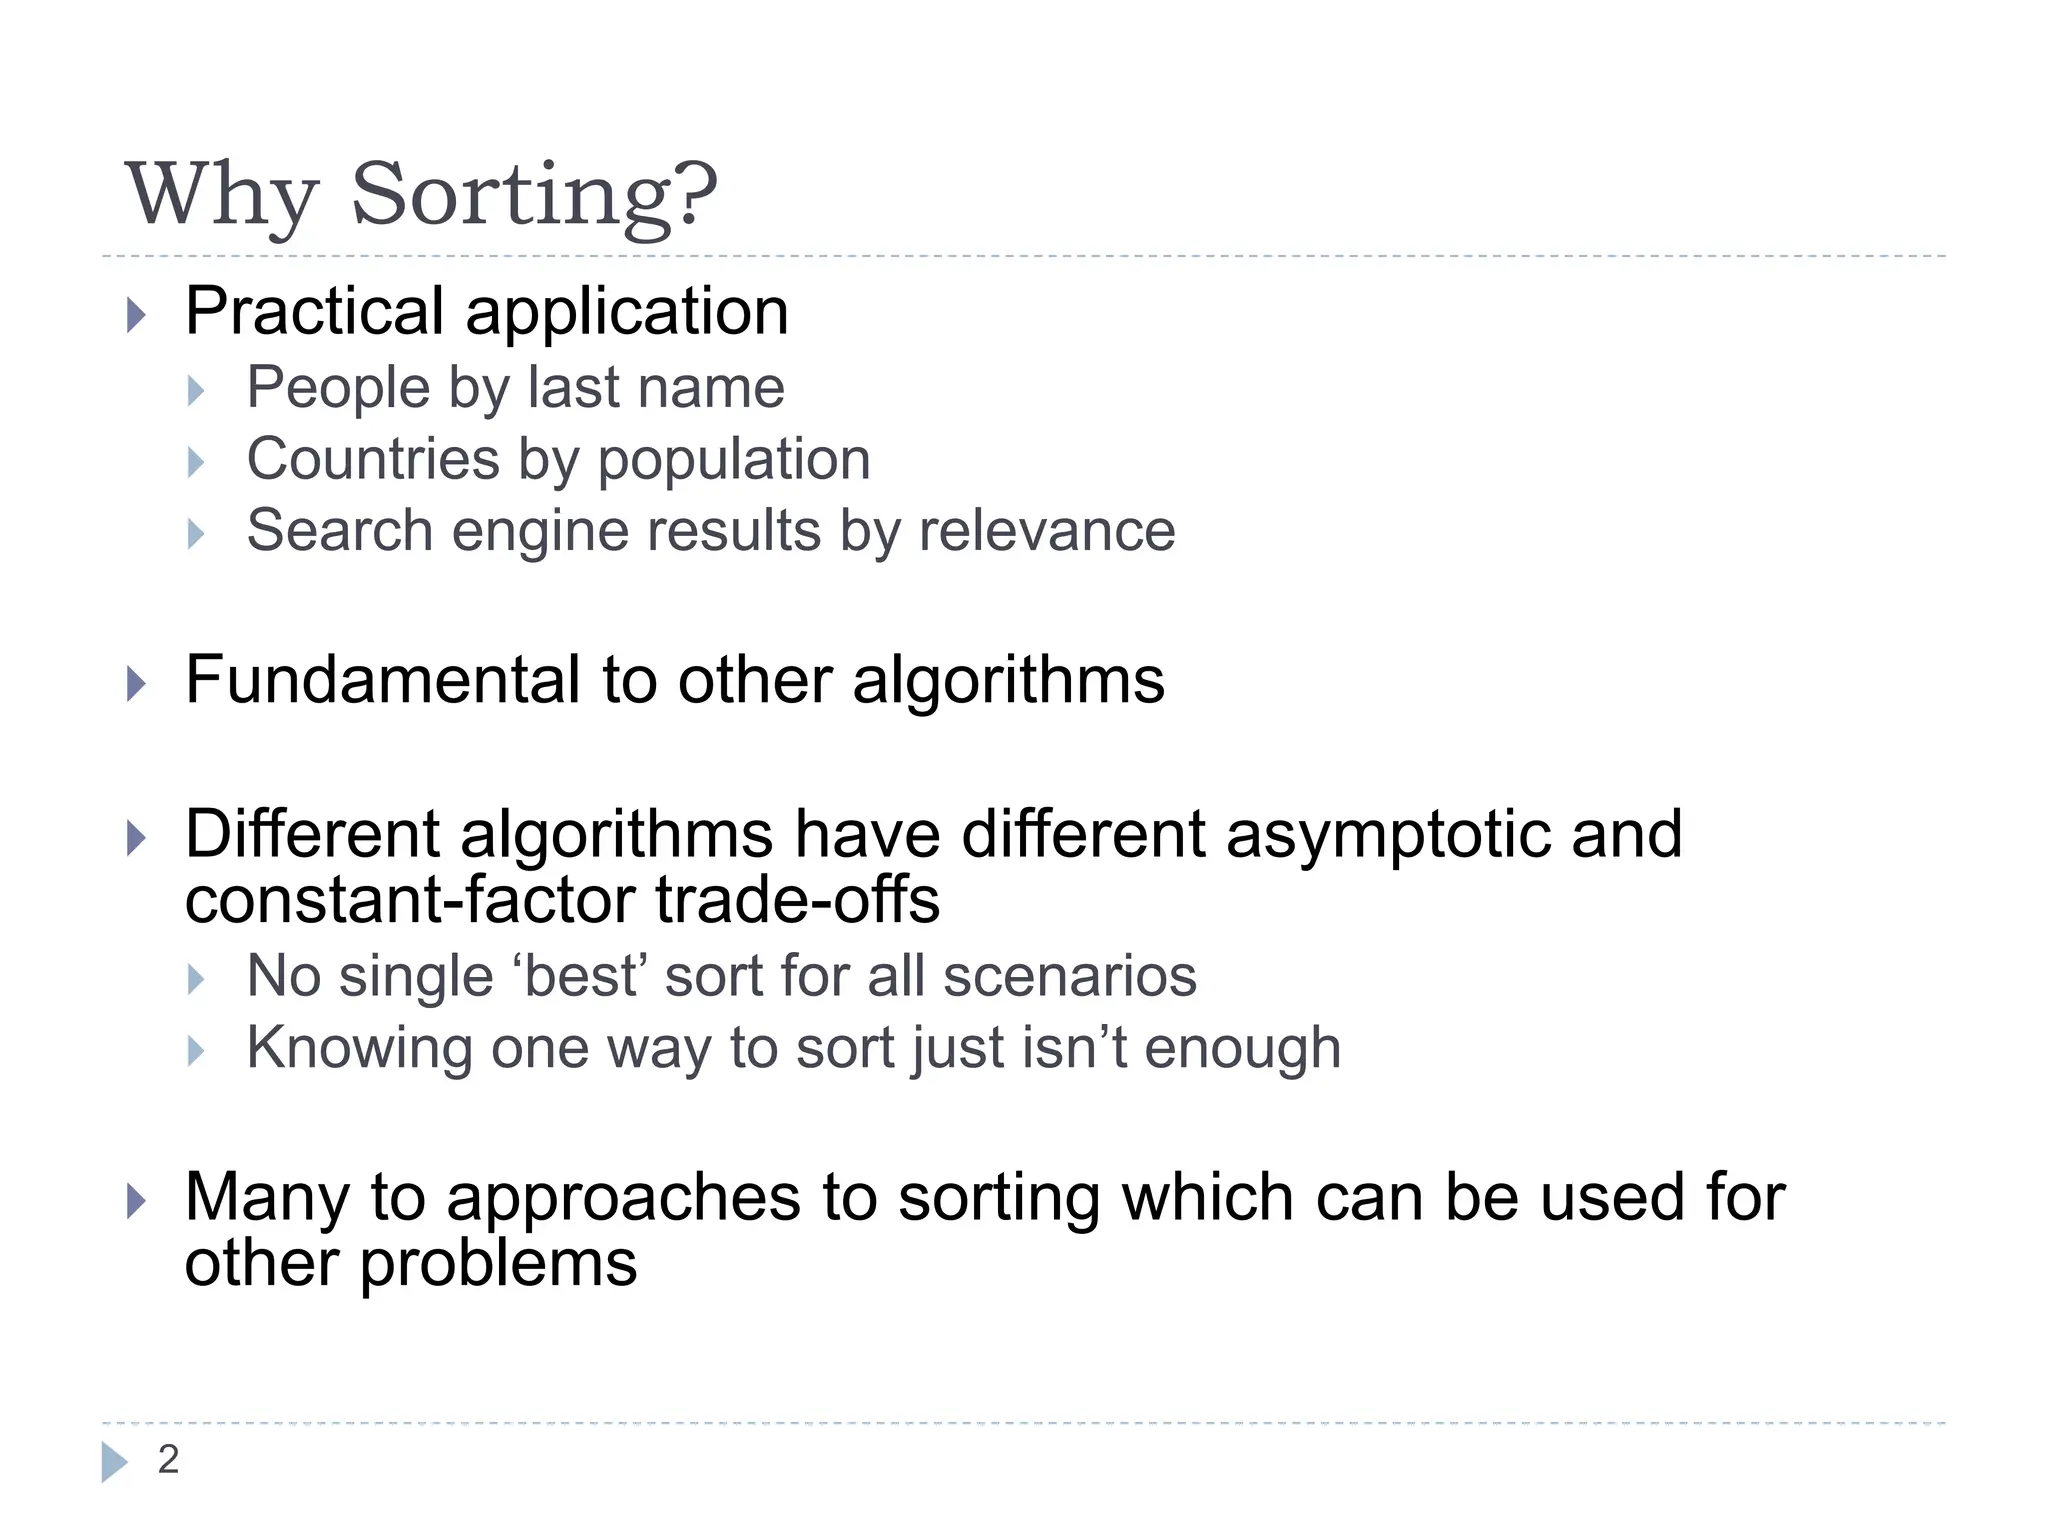Click the bullet arrow before Knowing one way
Image resolution: width=2048 pixels, height=1536 pixels.
tap(196, 1052)
